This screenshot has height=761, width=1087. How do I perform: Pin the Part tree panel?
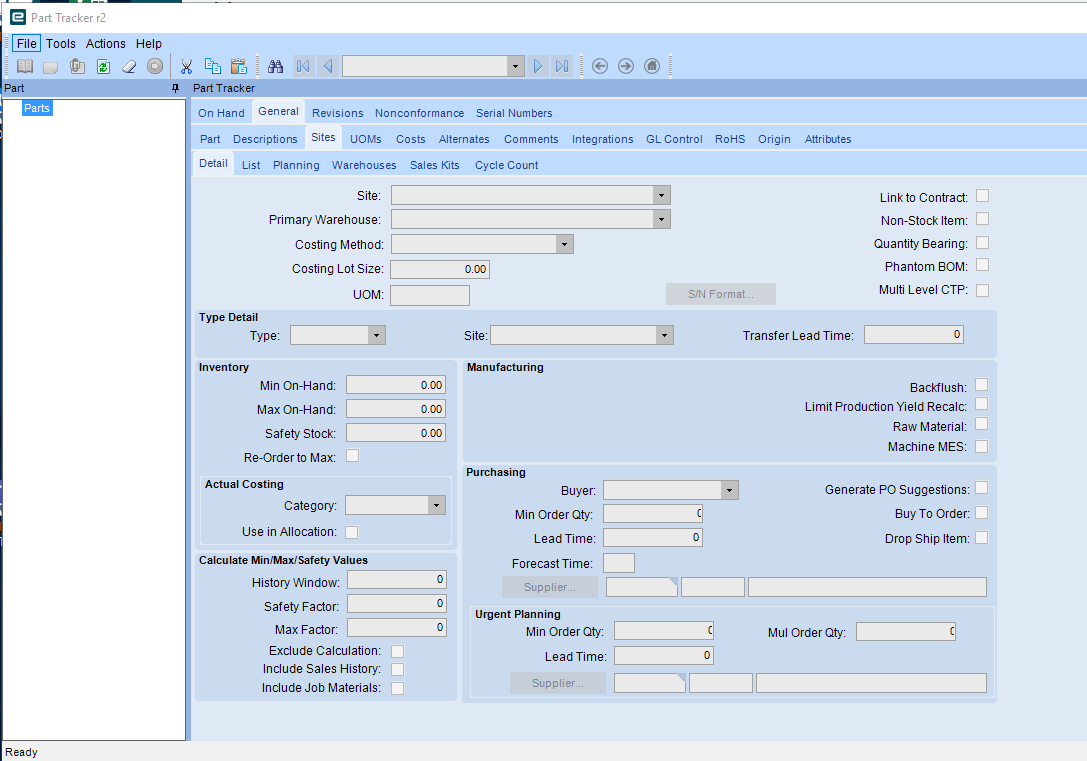[x=175, y=88]
